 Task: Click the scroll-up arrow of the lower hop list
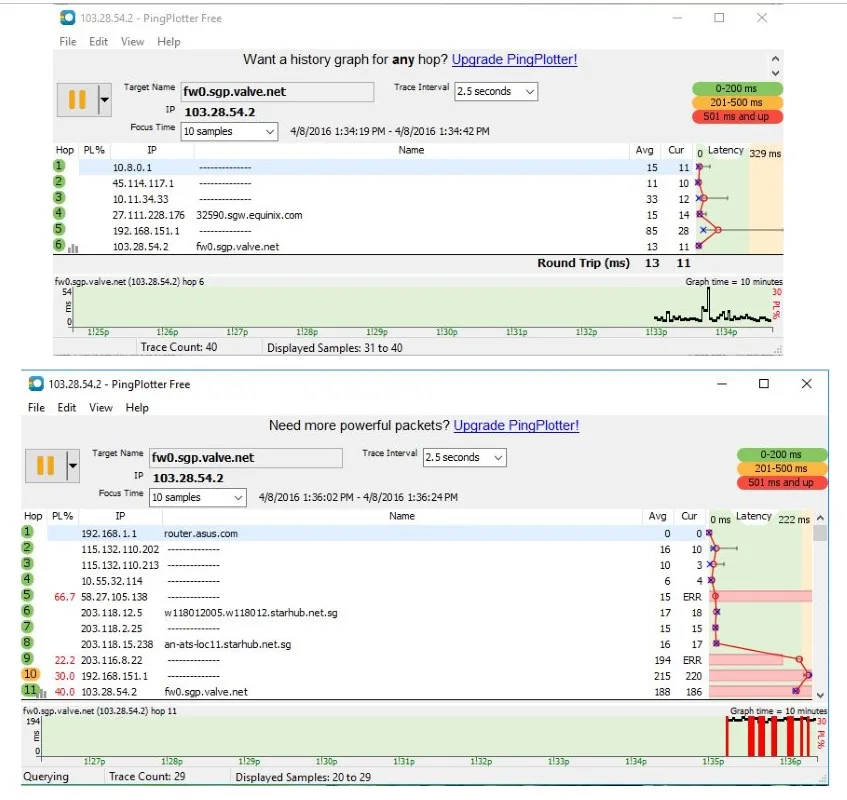(821, 517)
